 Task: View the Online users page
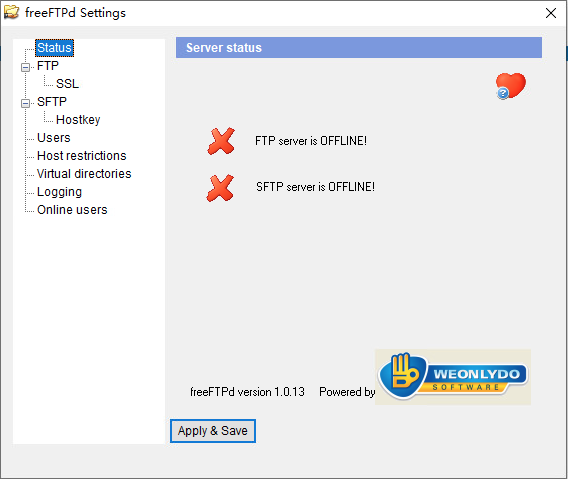(x=72, y=210)
